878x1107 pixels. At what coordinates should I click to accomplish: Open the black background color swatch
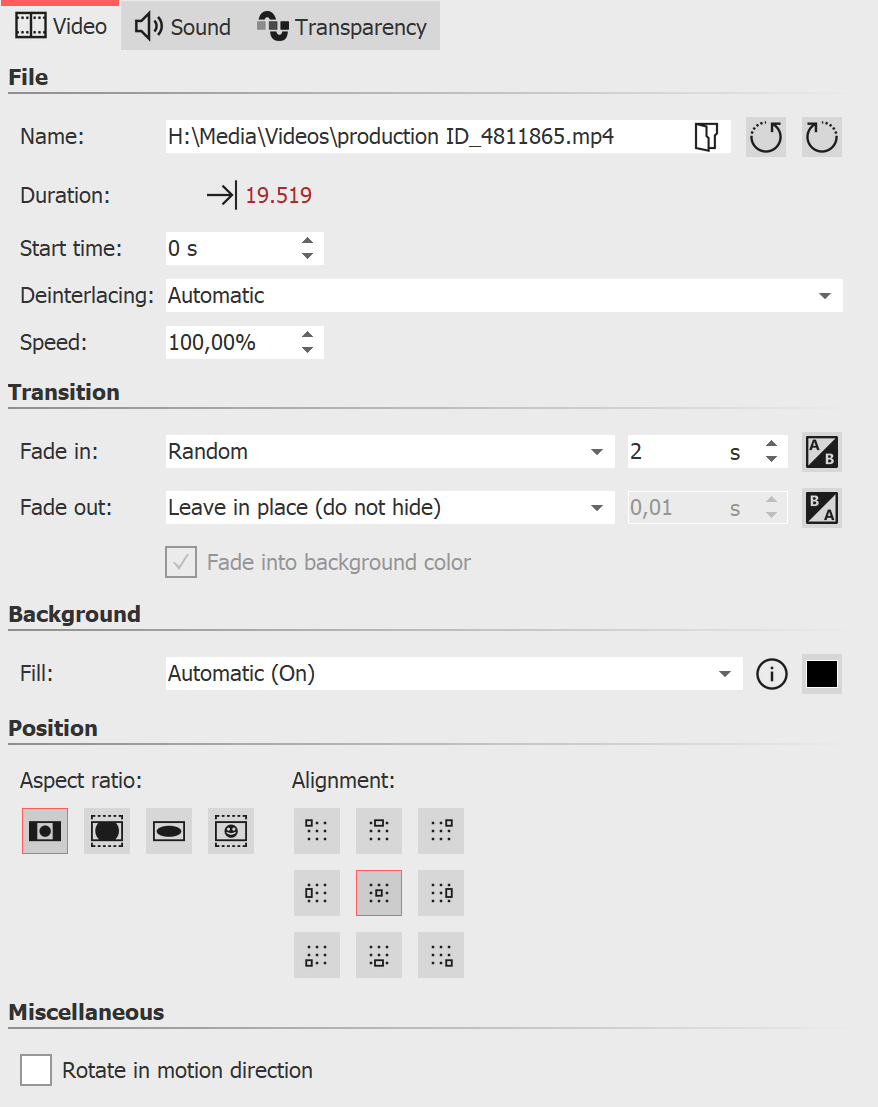tap(821, 674)
